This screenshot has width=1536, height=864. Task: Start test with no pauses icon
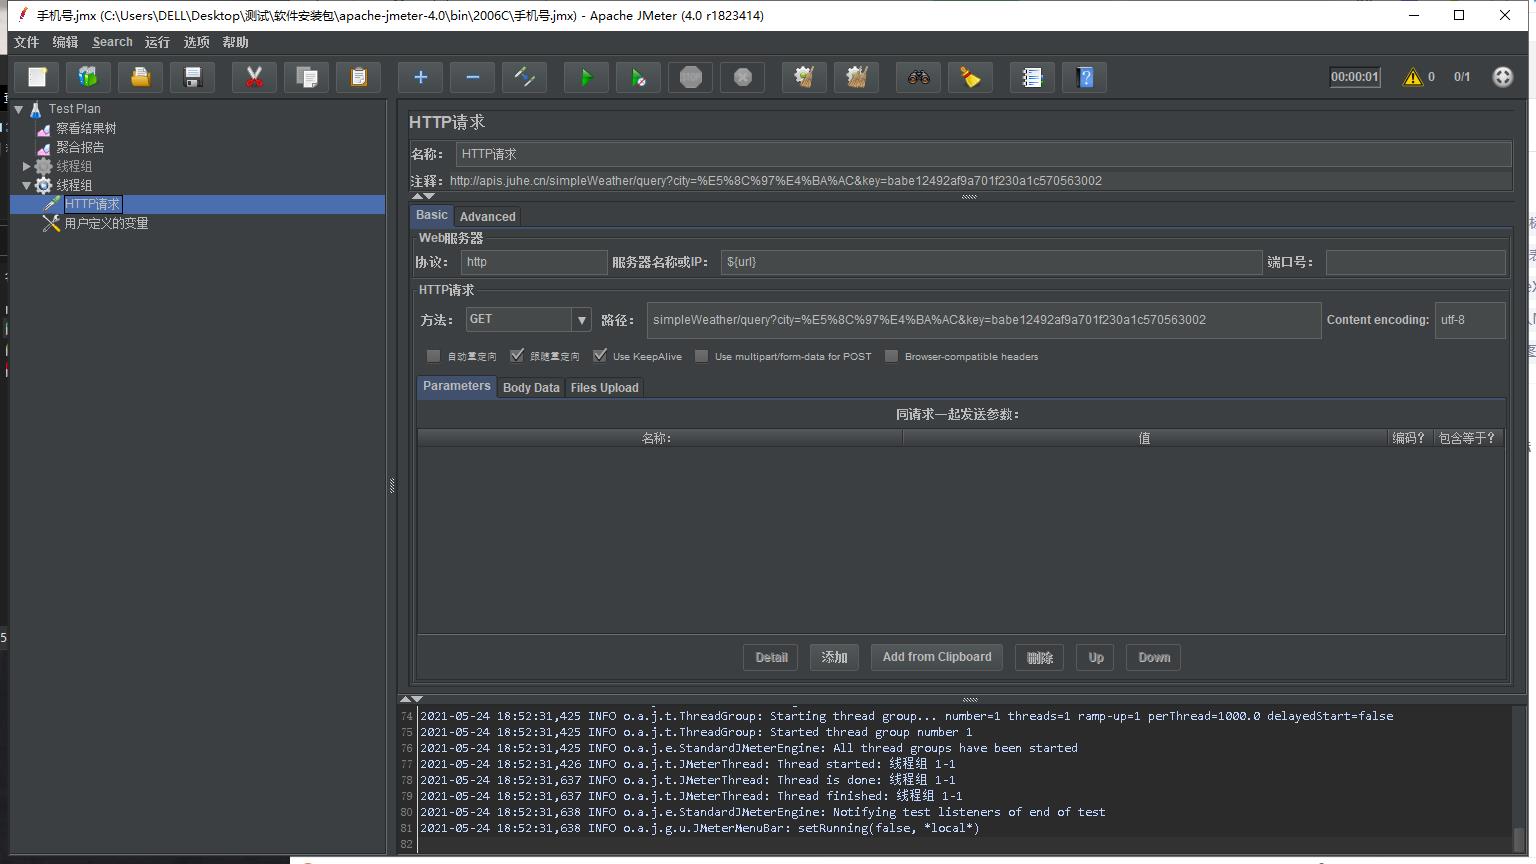coord(638,77)
